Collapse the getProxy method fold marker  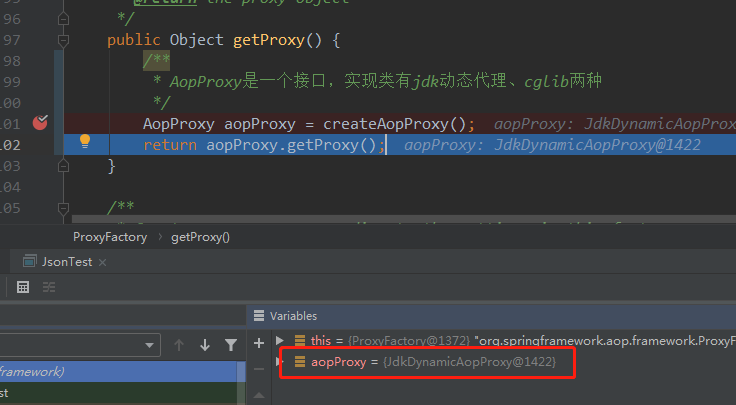pyautogui.click(x=63, y=40)
